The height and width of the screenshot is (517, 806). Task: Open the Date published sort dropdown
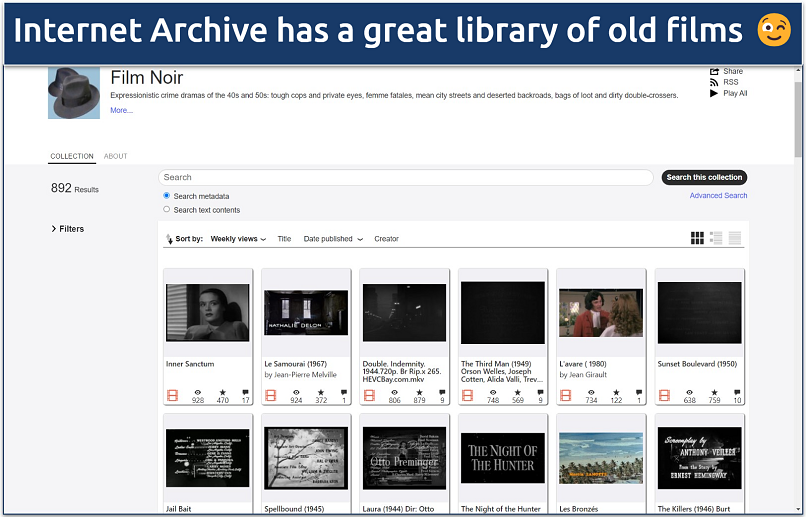coord(333,239)
